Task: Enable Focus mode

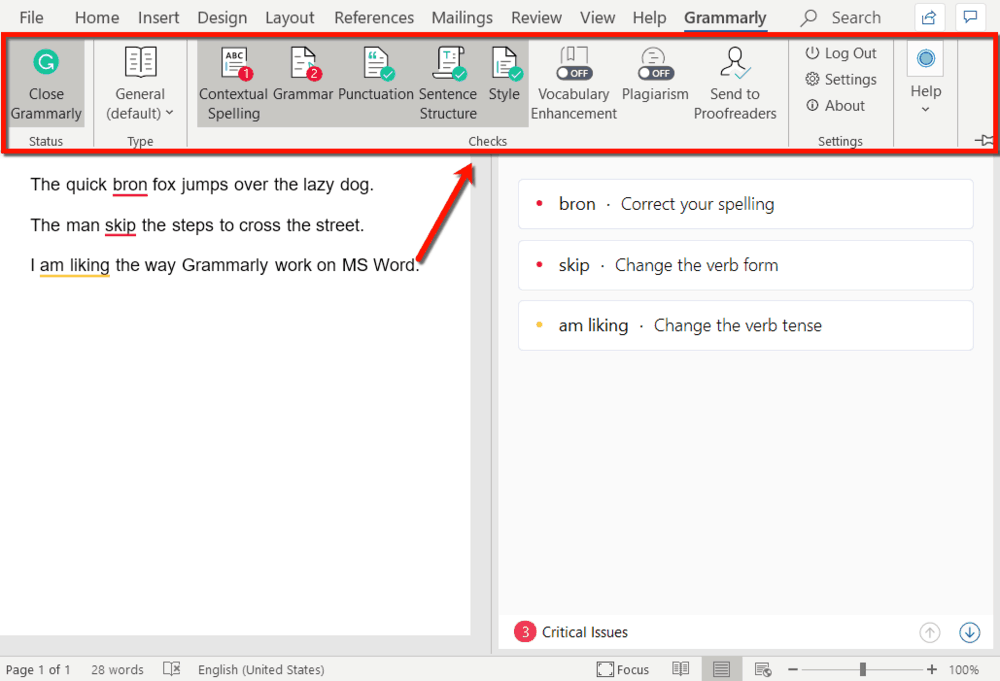Action: click(622, 670)
